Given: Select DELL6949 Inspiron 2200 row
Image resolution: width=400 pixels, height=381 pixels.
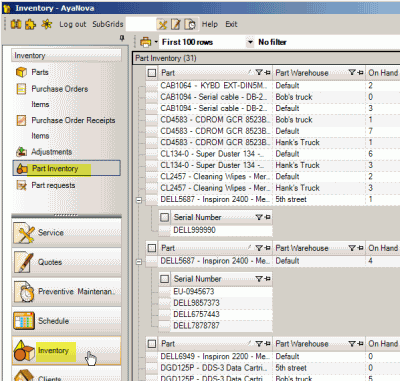Looking at the screenshot, I should pos(273,356).
